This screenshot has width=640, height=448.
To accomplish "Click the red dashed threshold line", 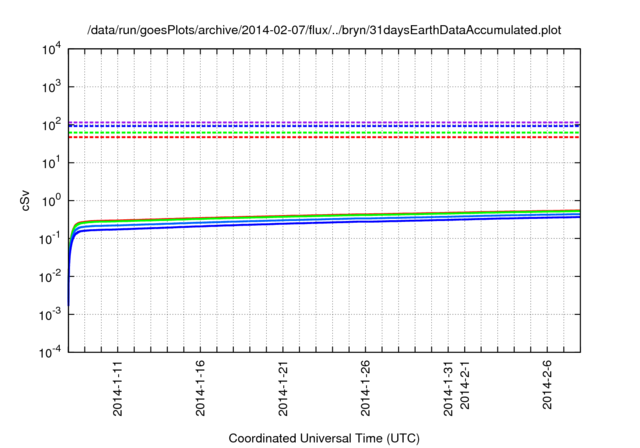I will (324, 138).
